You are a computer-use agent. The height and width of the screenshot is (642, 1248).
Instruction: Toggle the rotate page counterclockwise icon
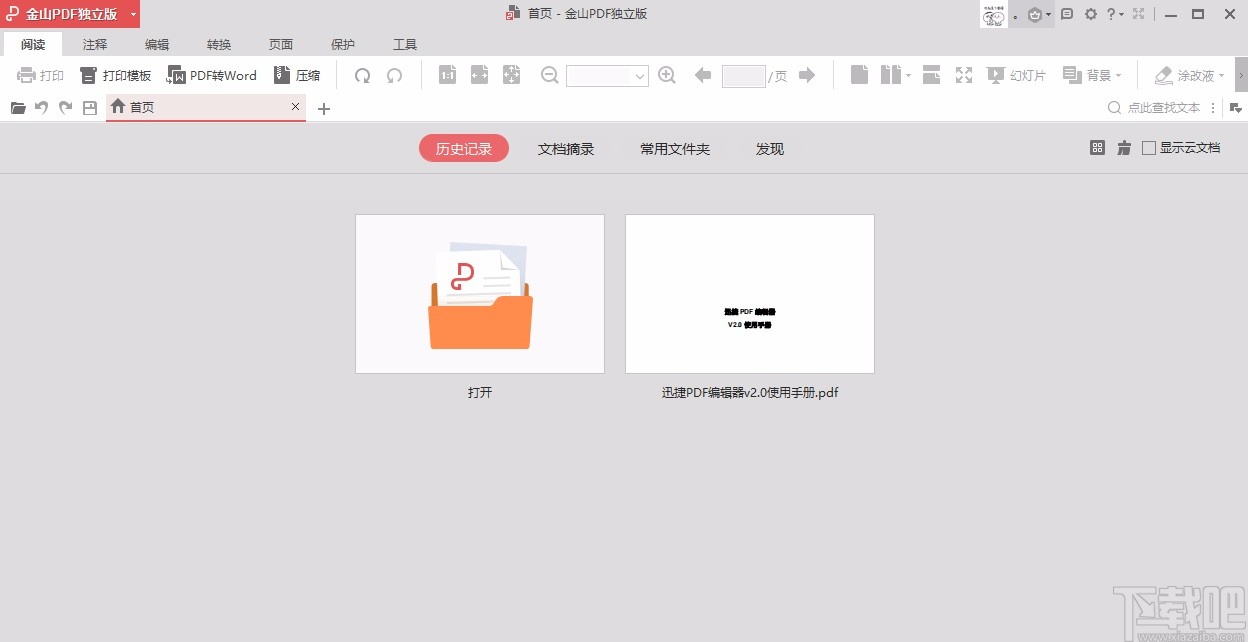pos(394,75)
